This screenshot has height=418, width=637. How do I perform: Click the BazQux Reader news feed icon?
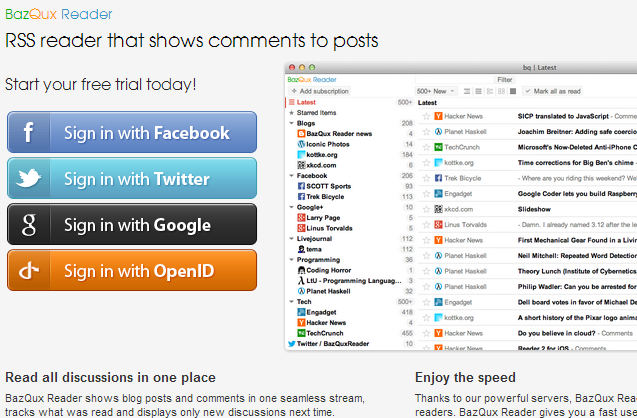(301, 134)
